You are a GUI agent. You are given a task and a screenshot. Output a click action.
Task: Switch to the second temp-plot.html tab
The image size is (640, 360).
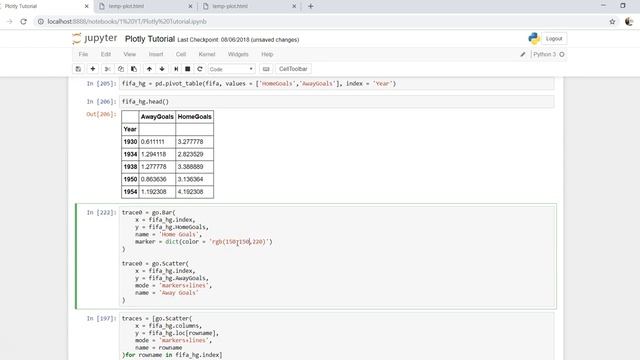[249, 6]
